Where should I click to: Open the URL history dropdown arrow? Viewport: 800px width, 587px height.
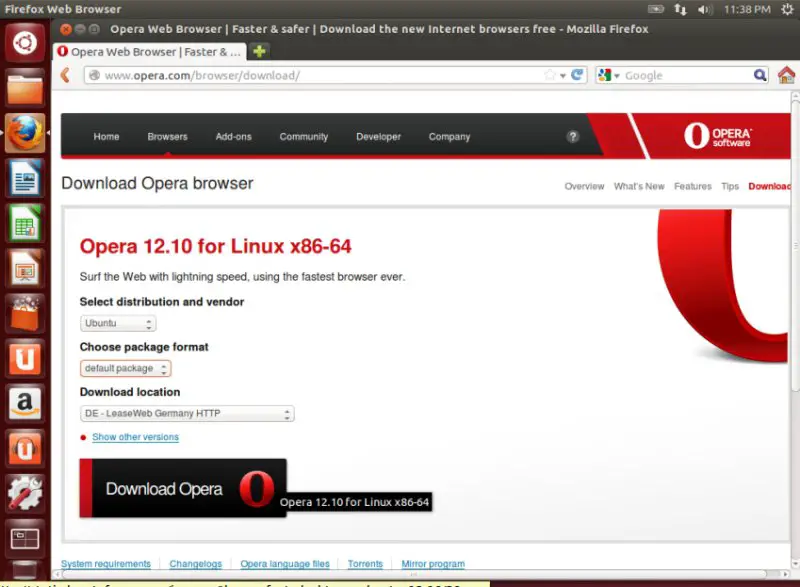click(x=562, y=76)
